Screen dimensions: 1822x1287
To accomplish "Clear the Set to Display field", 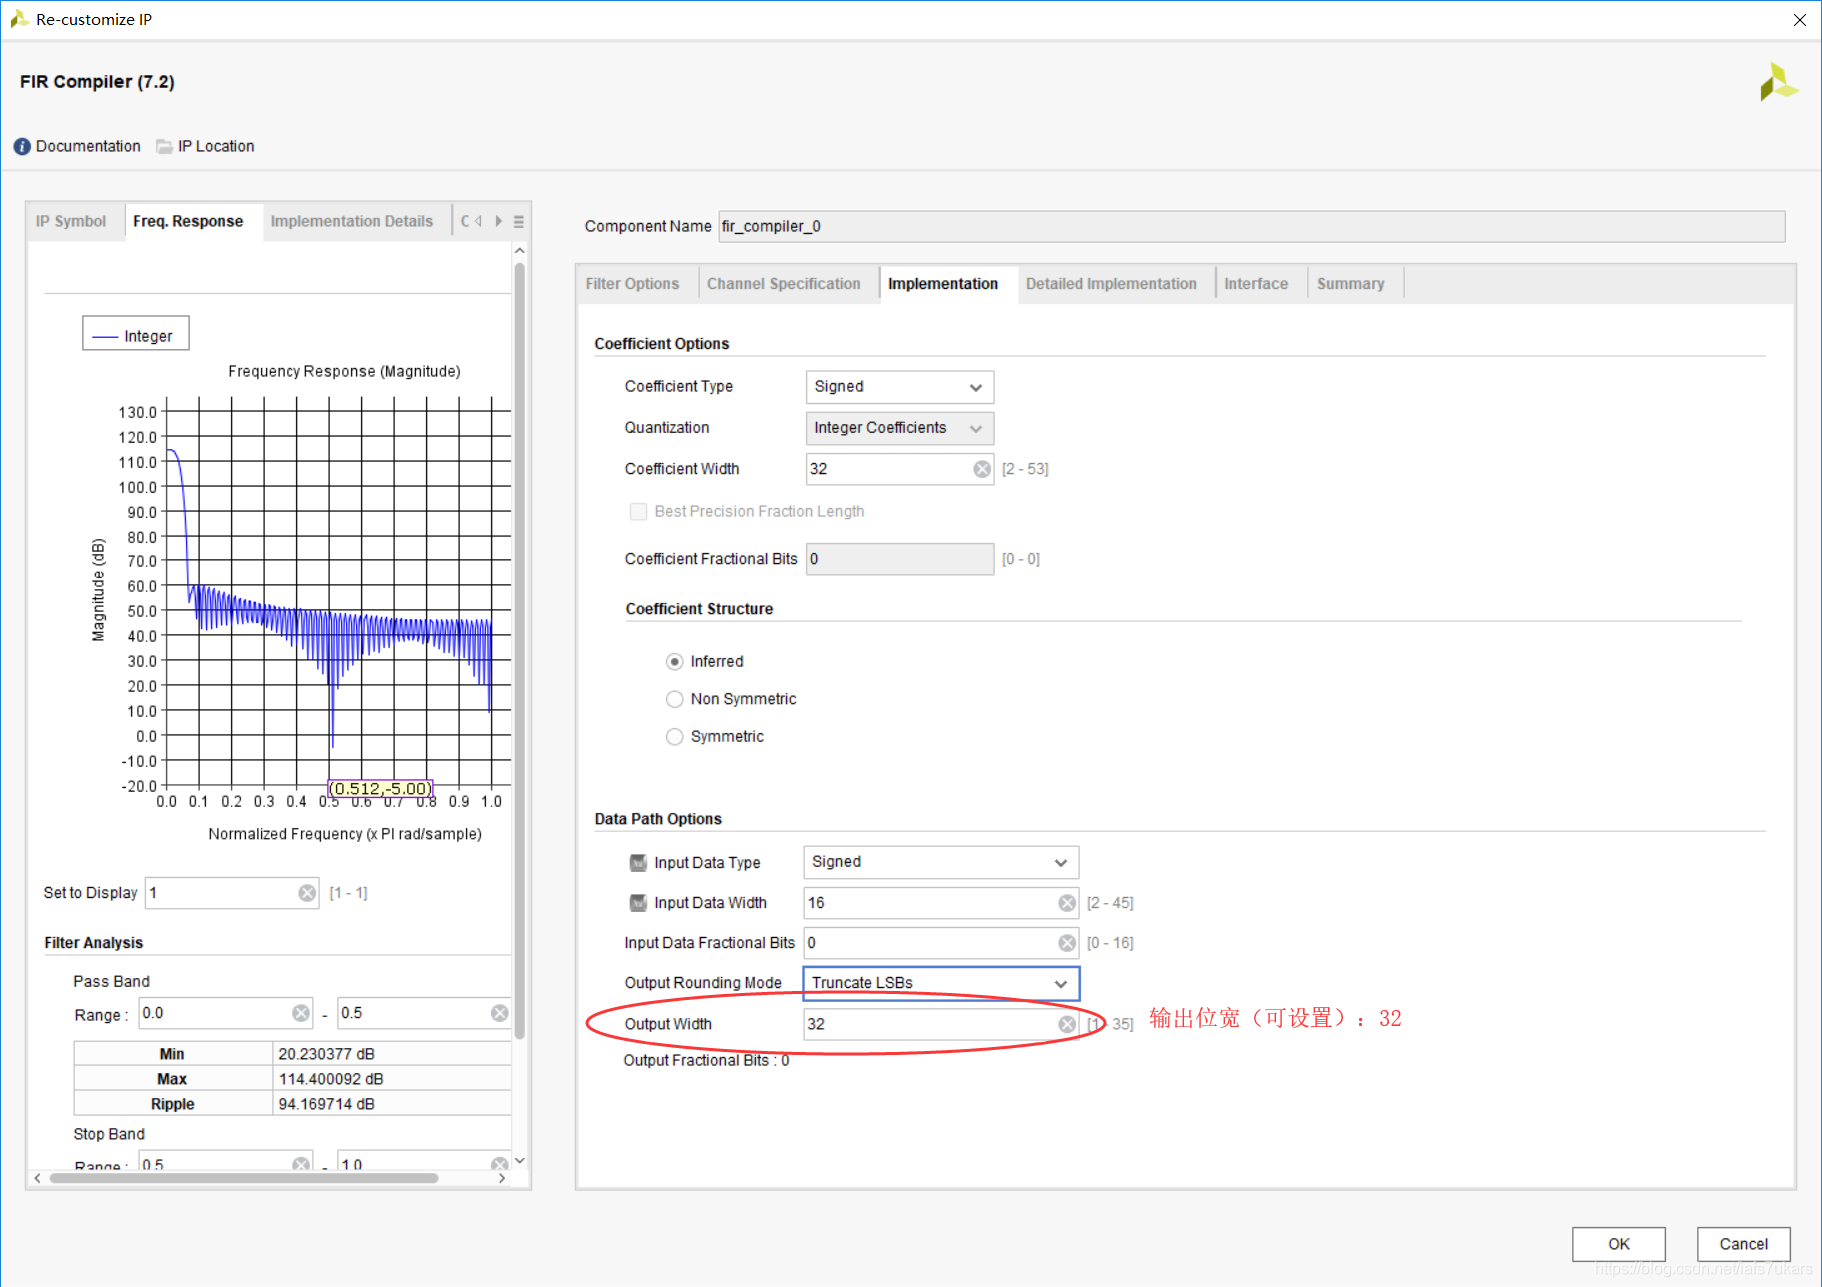I will (x=307, y=893).
